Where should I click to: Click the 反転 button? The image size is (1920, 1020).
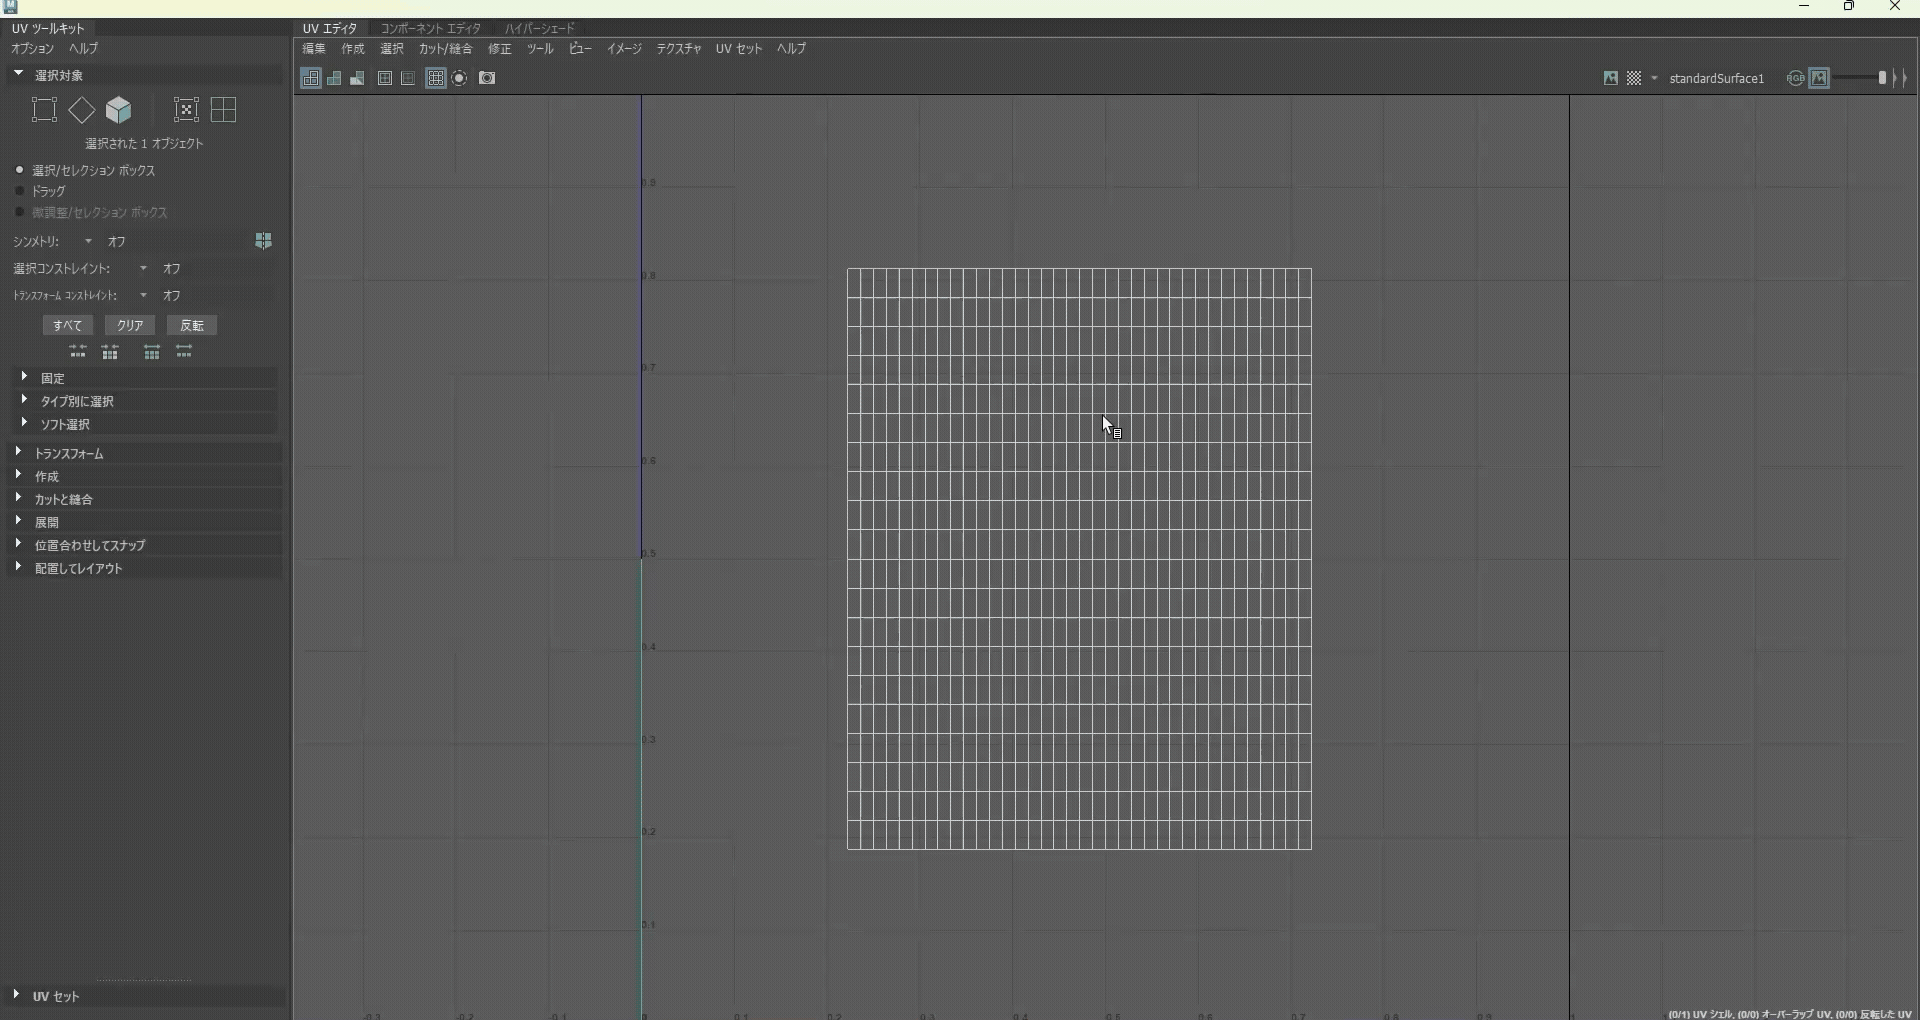click(192, 325)
